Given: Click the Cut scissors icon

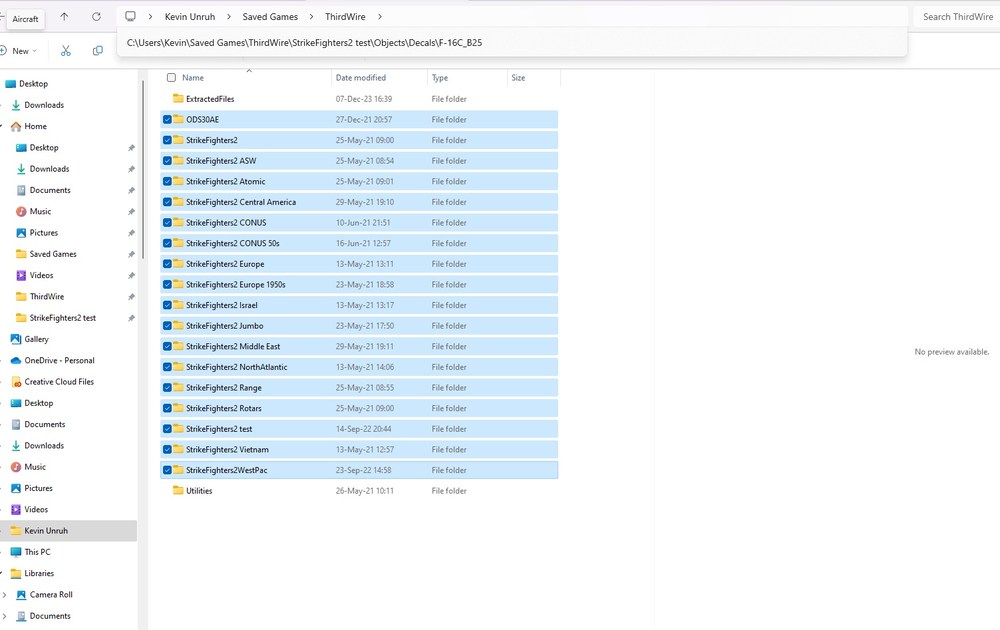Looking at the screenshot, I should click(x=66, y=51).
